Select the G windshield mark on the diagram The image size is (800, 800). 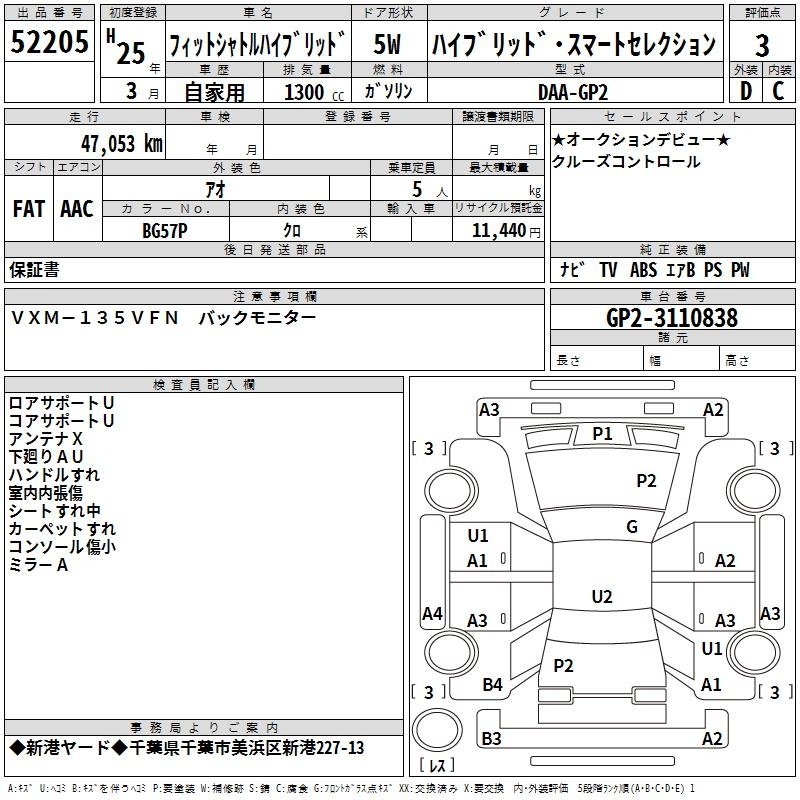click(632, 527)
